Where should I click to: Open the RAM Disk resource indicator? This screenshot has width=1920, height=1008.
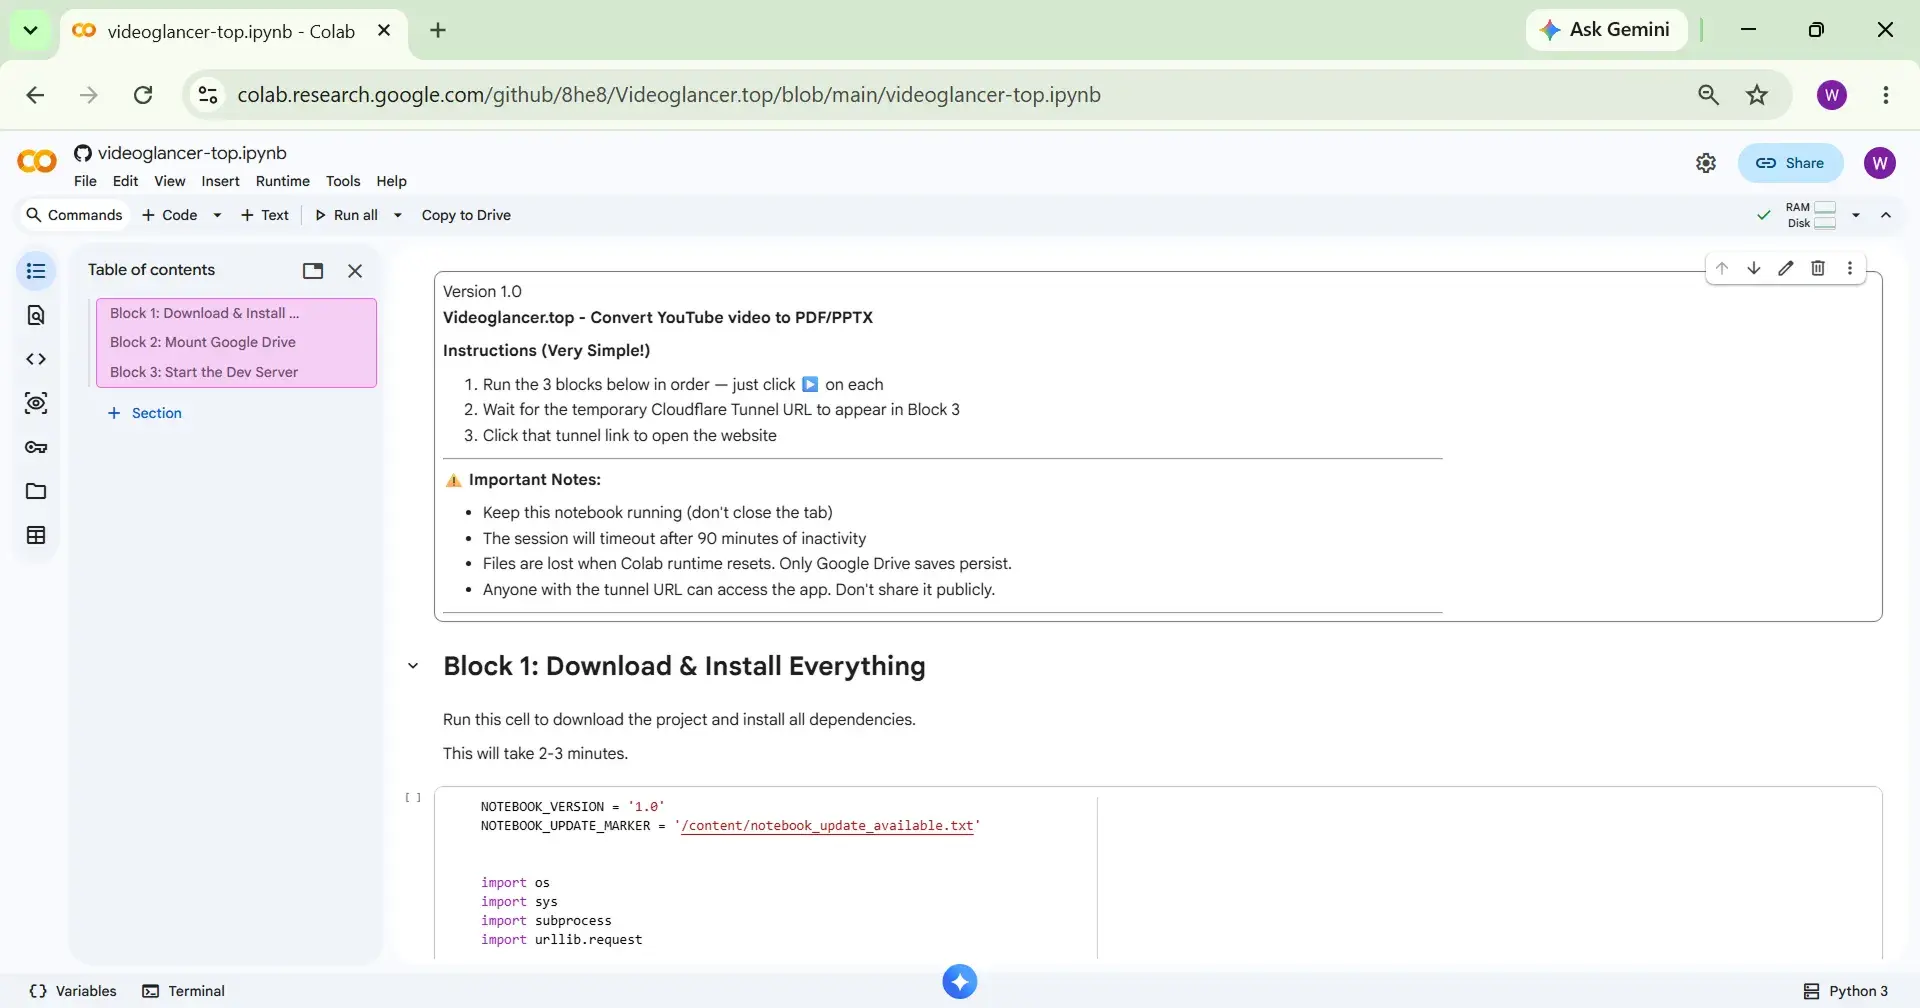click(1811, 215)
